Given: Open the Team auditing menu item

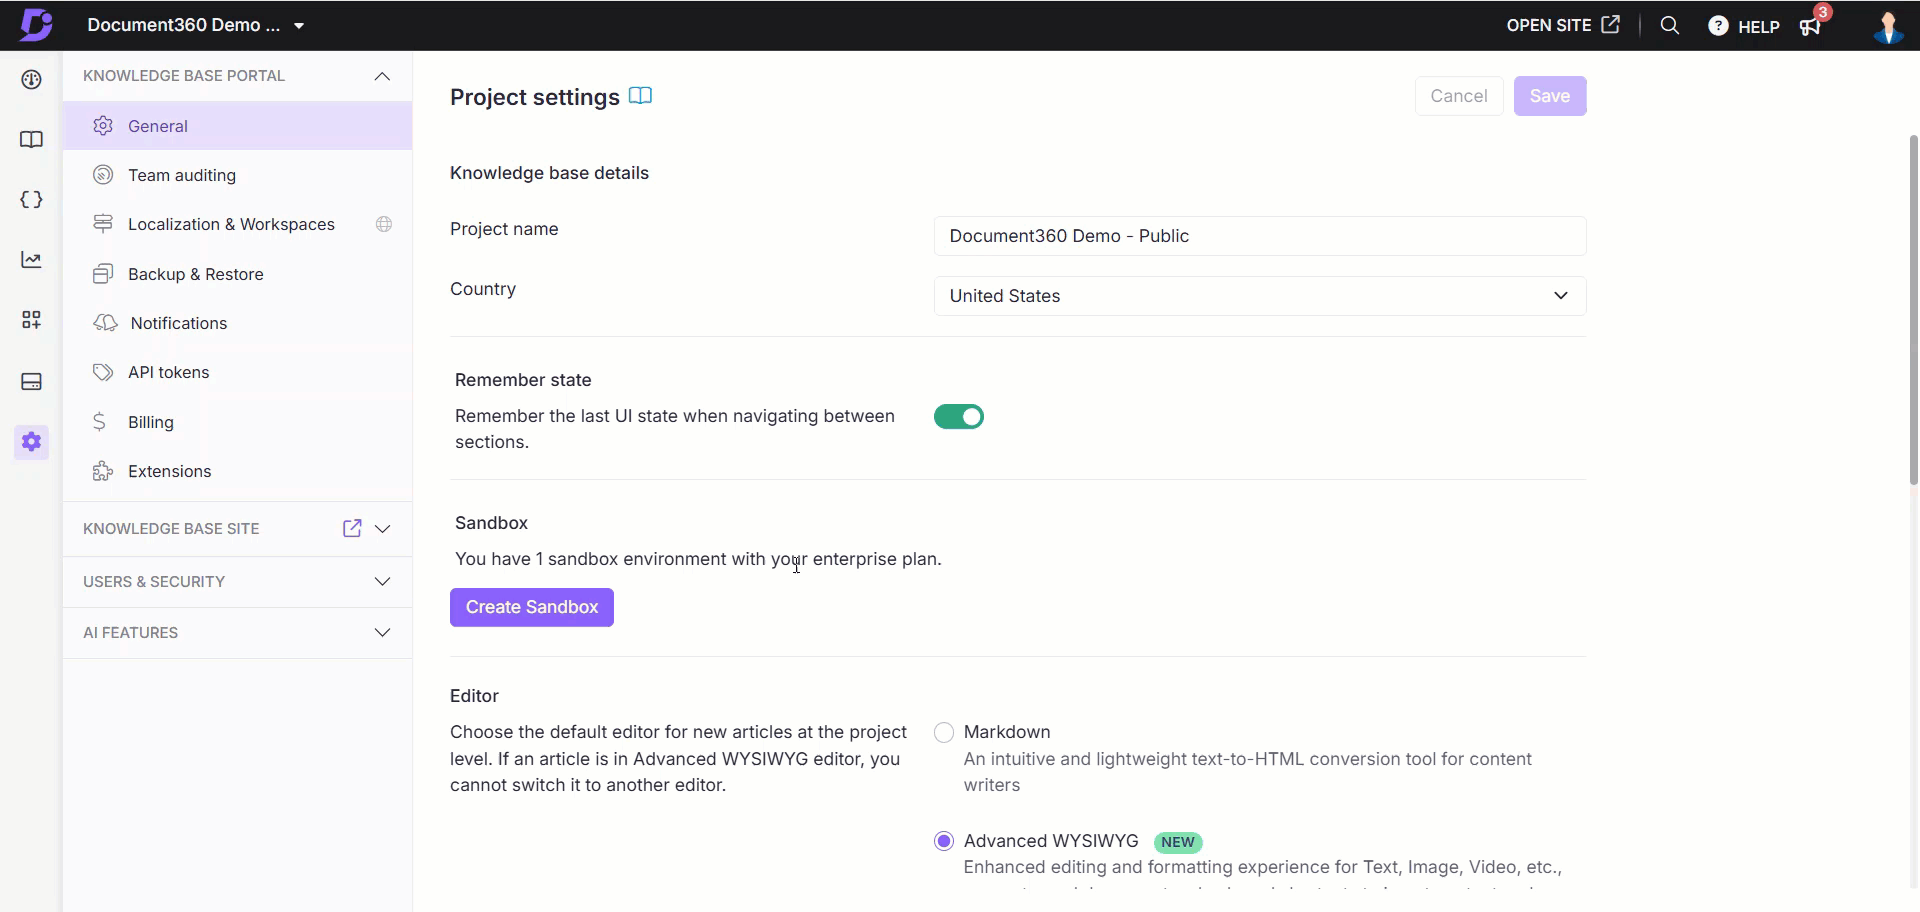Looking at the screenshot, I should [237, 175].
